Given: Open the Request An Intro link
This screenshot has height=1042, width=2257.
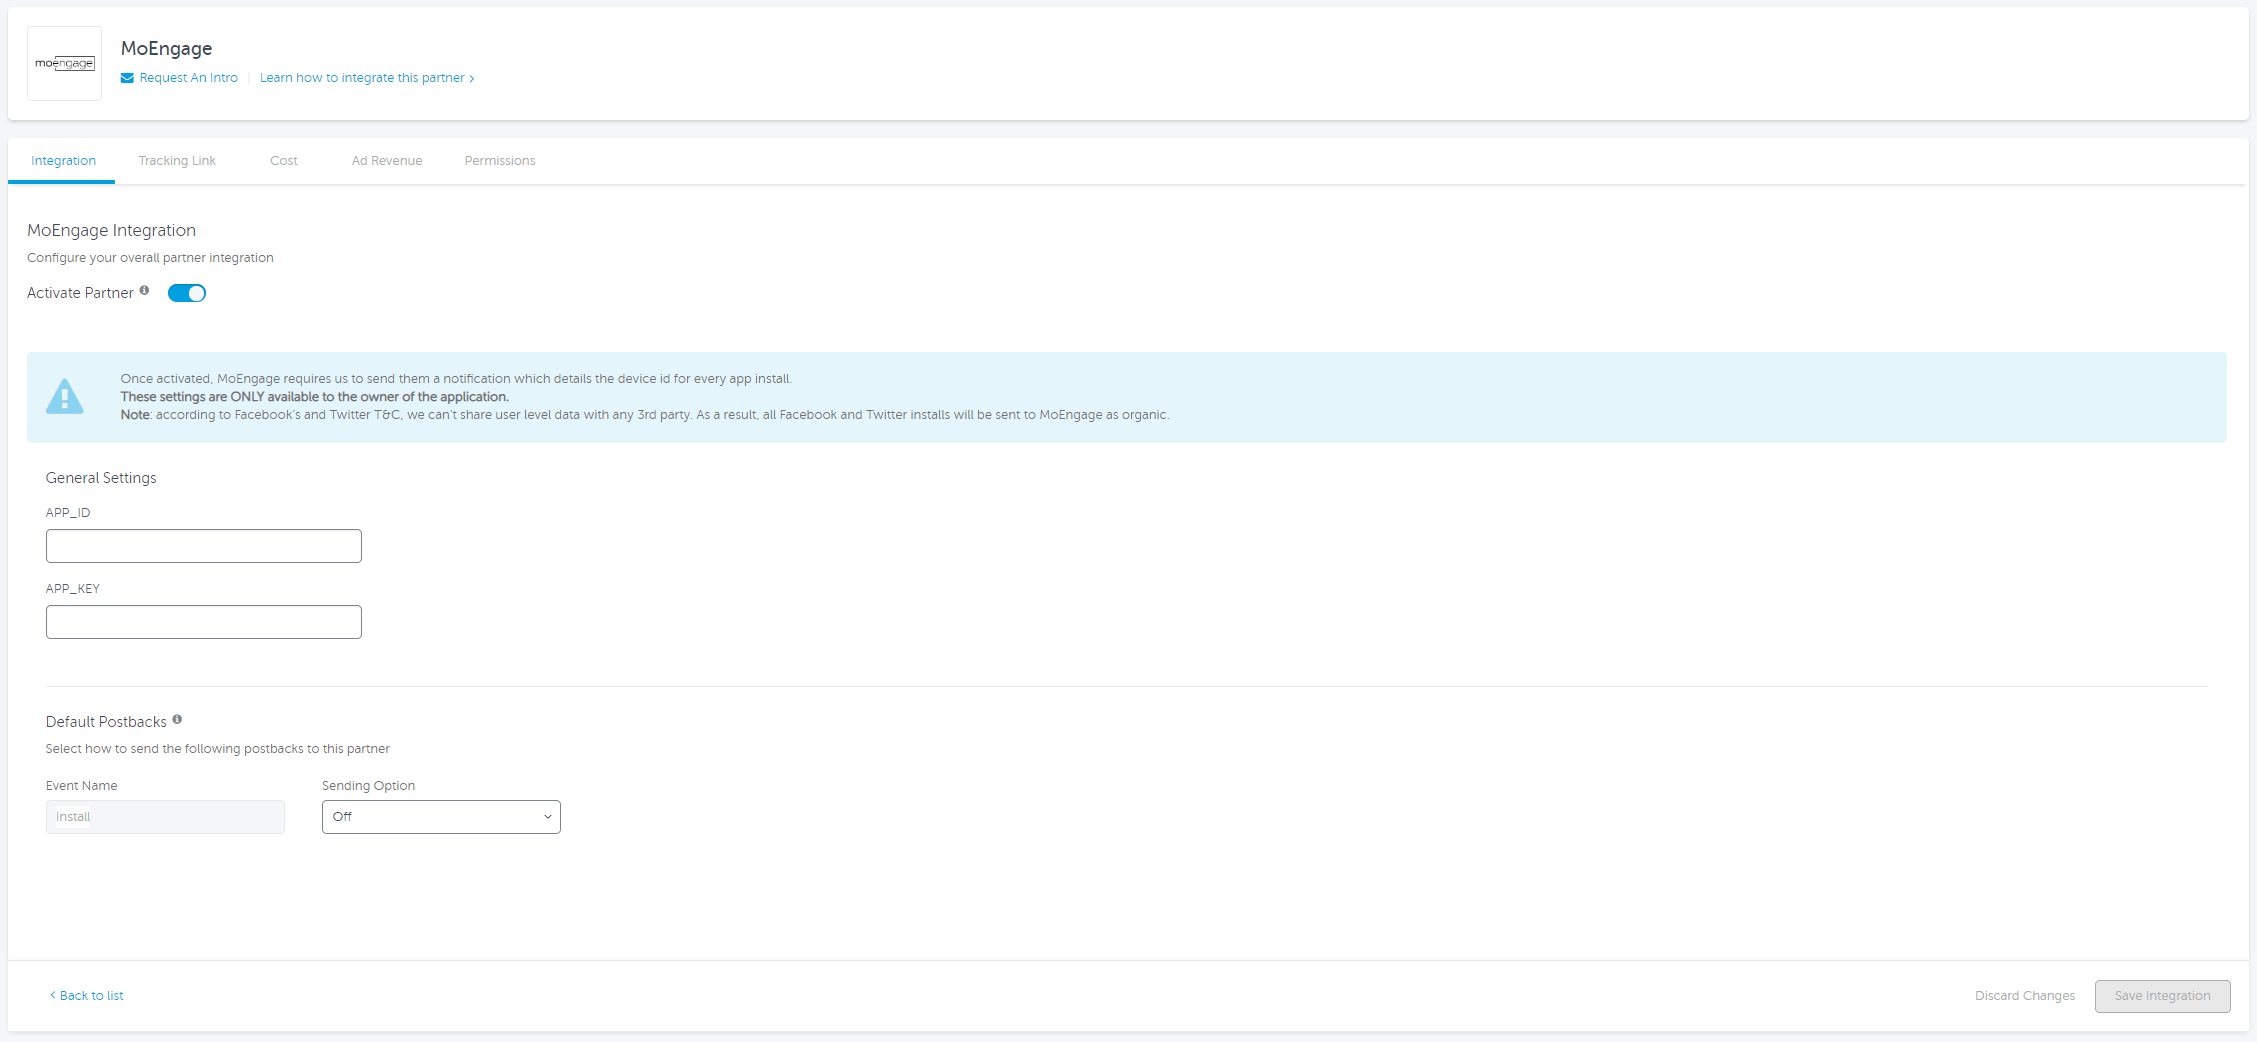Looking at the screenshot, I should (x=189, y=78).
